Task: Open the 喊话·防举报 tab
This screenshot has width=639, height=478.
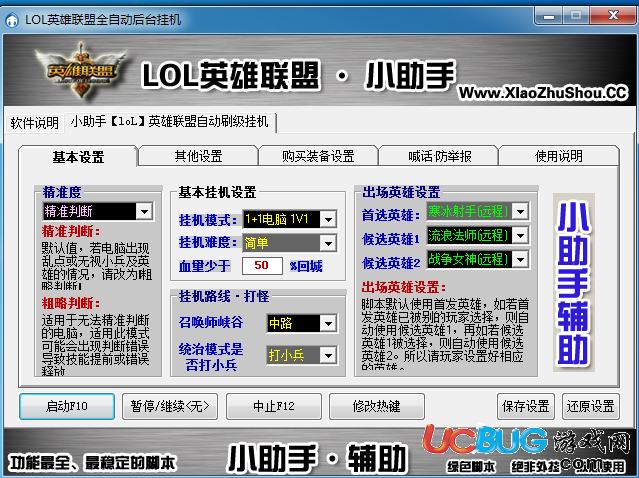Action: click(439, 156)
